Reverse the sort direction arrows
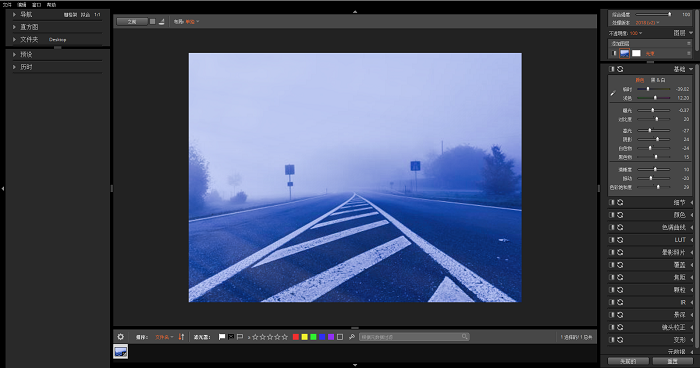The image size is (700, 368). pos(181,337)
